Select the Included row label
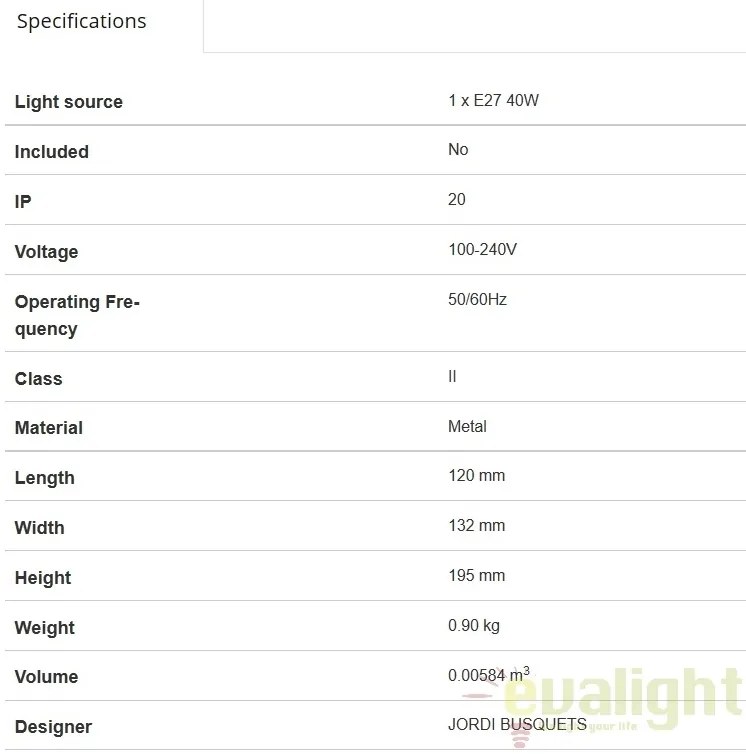 click(x=51, y=152)
